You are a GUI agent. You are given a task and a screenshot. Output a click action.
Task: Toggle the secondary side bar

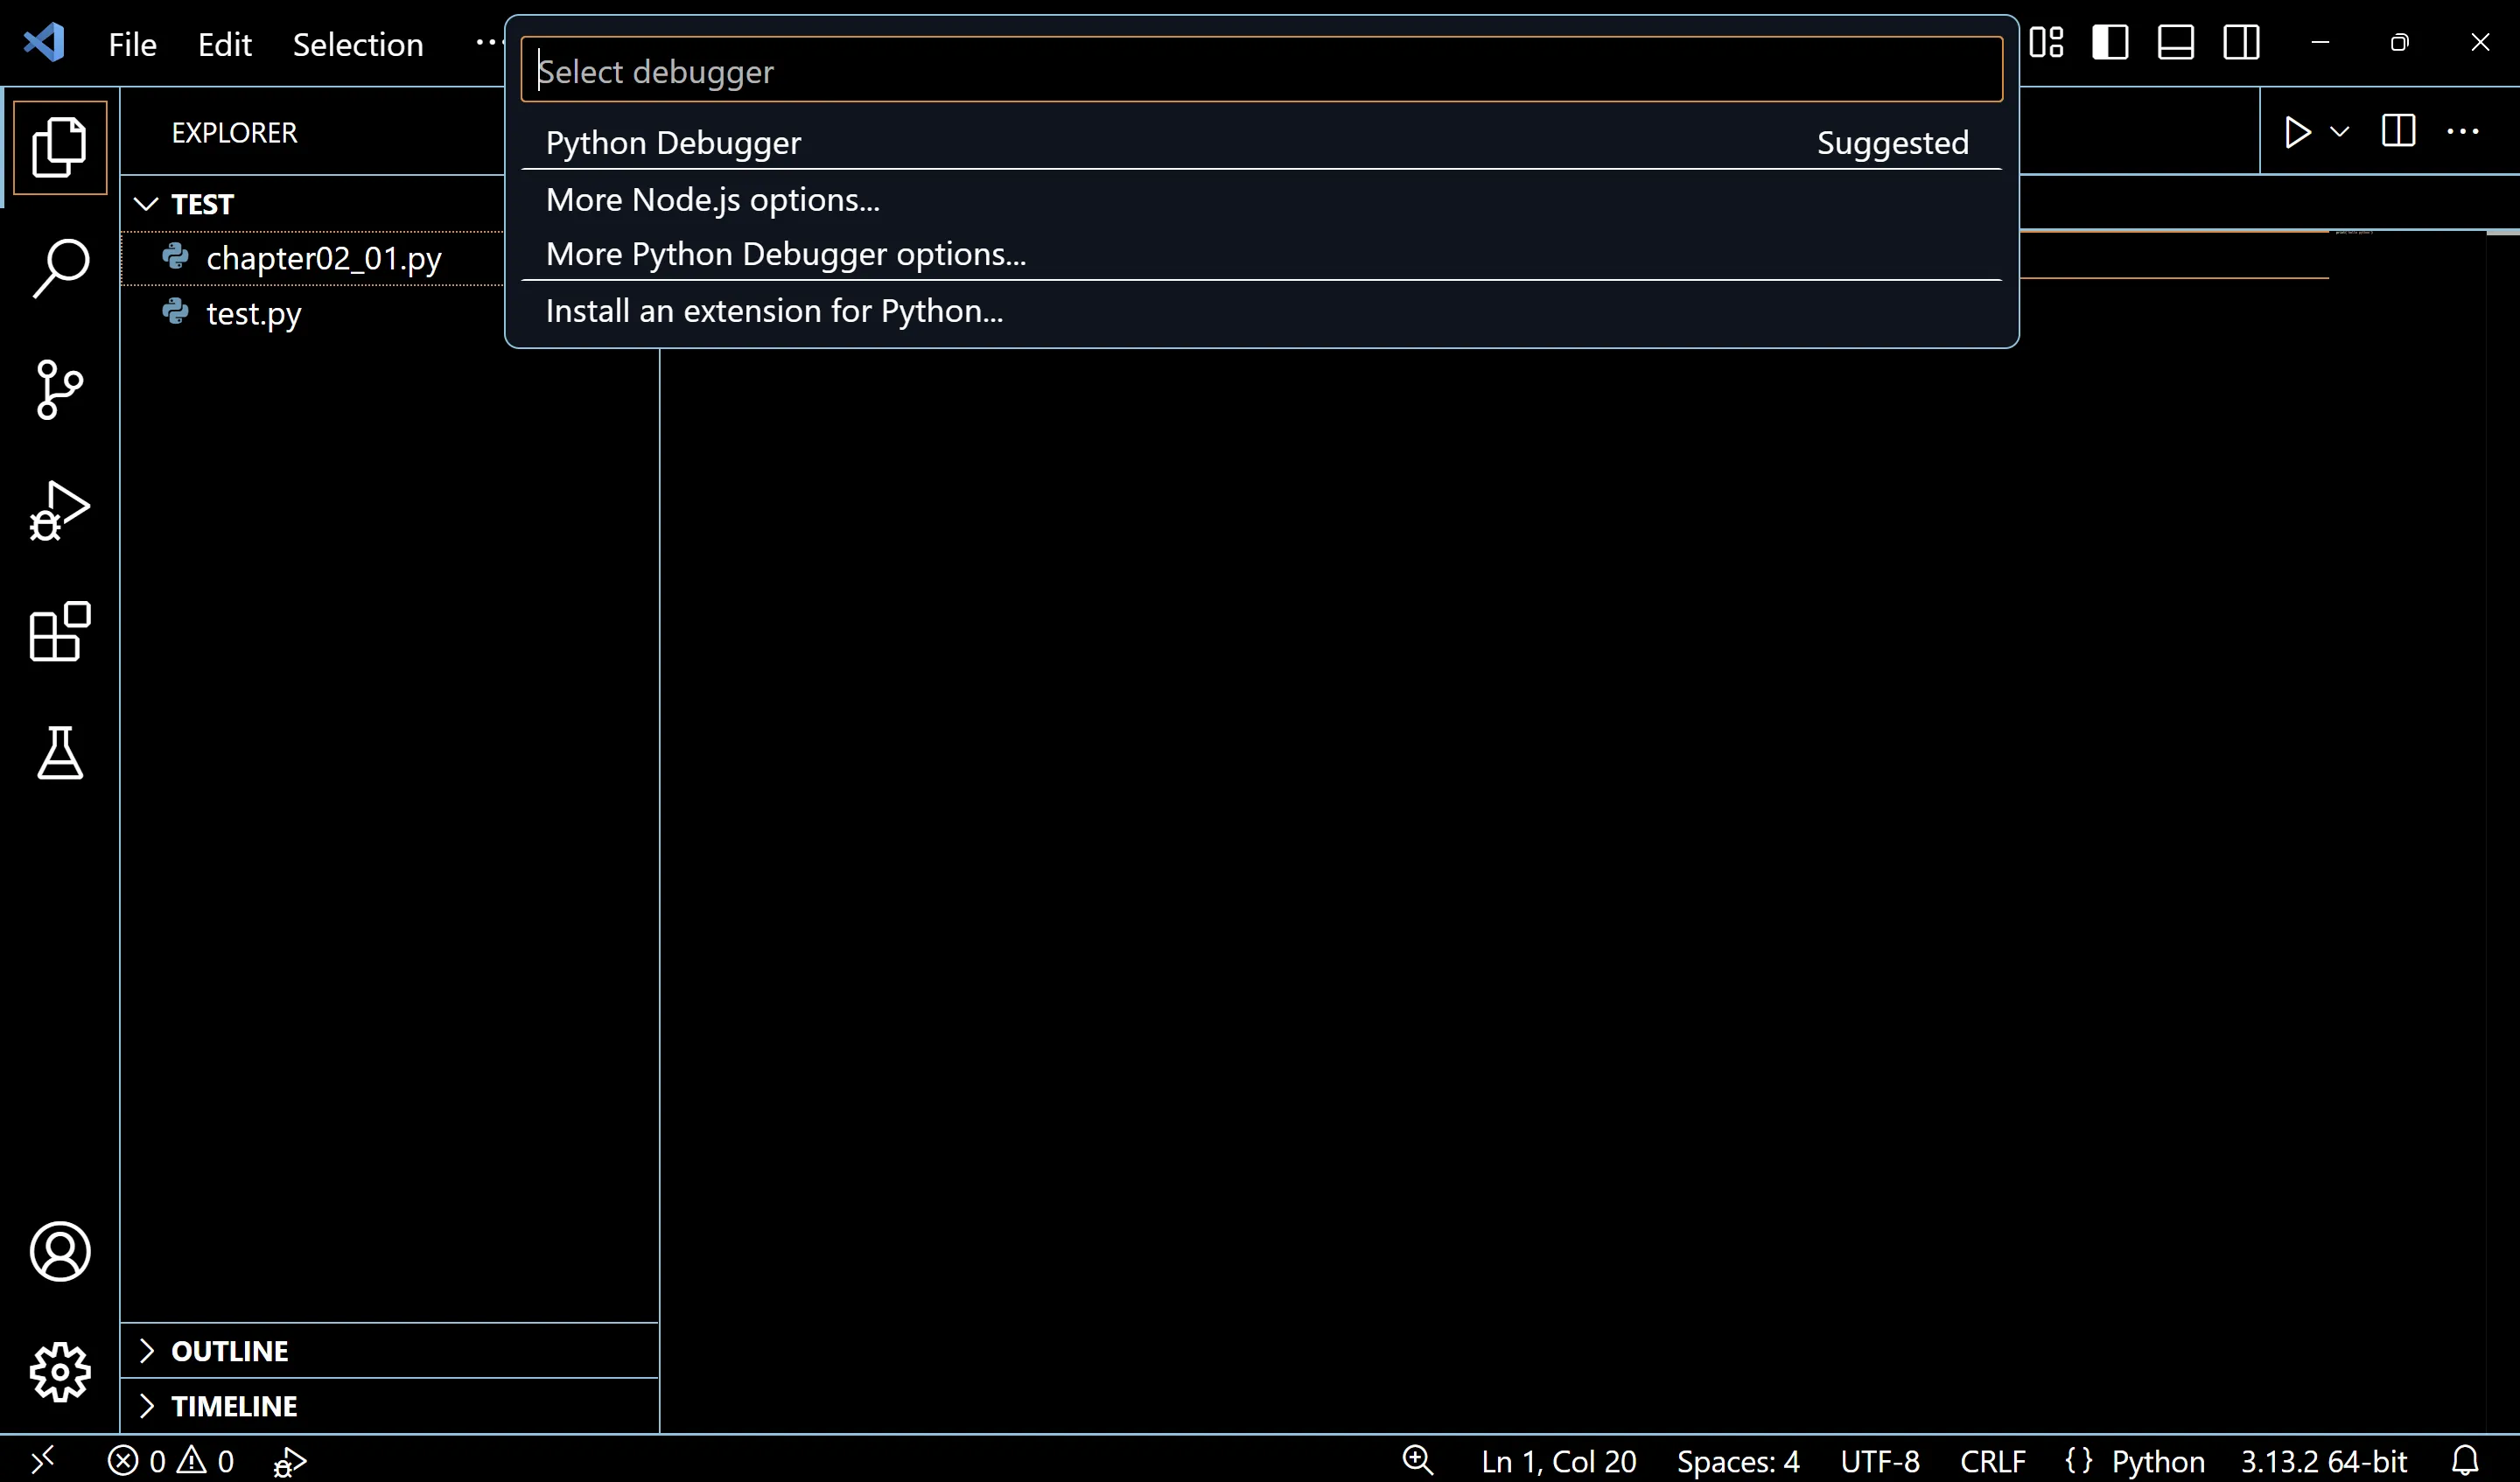click(x=2241, y=43)
